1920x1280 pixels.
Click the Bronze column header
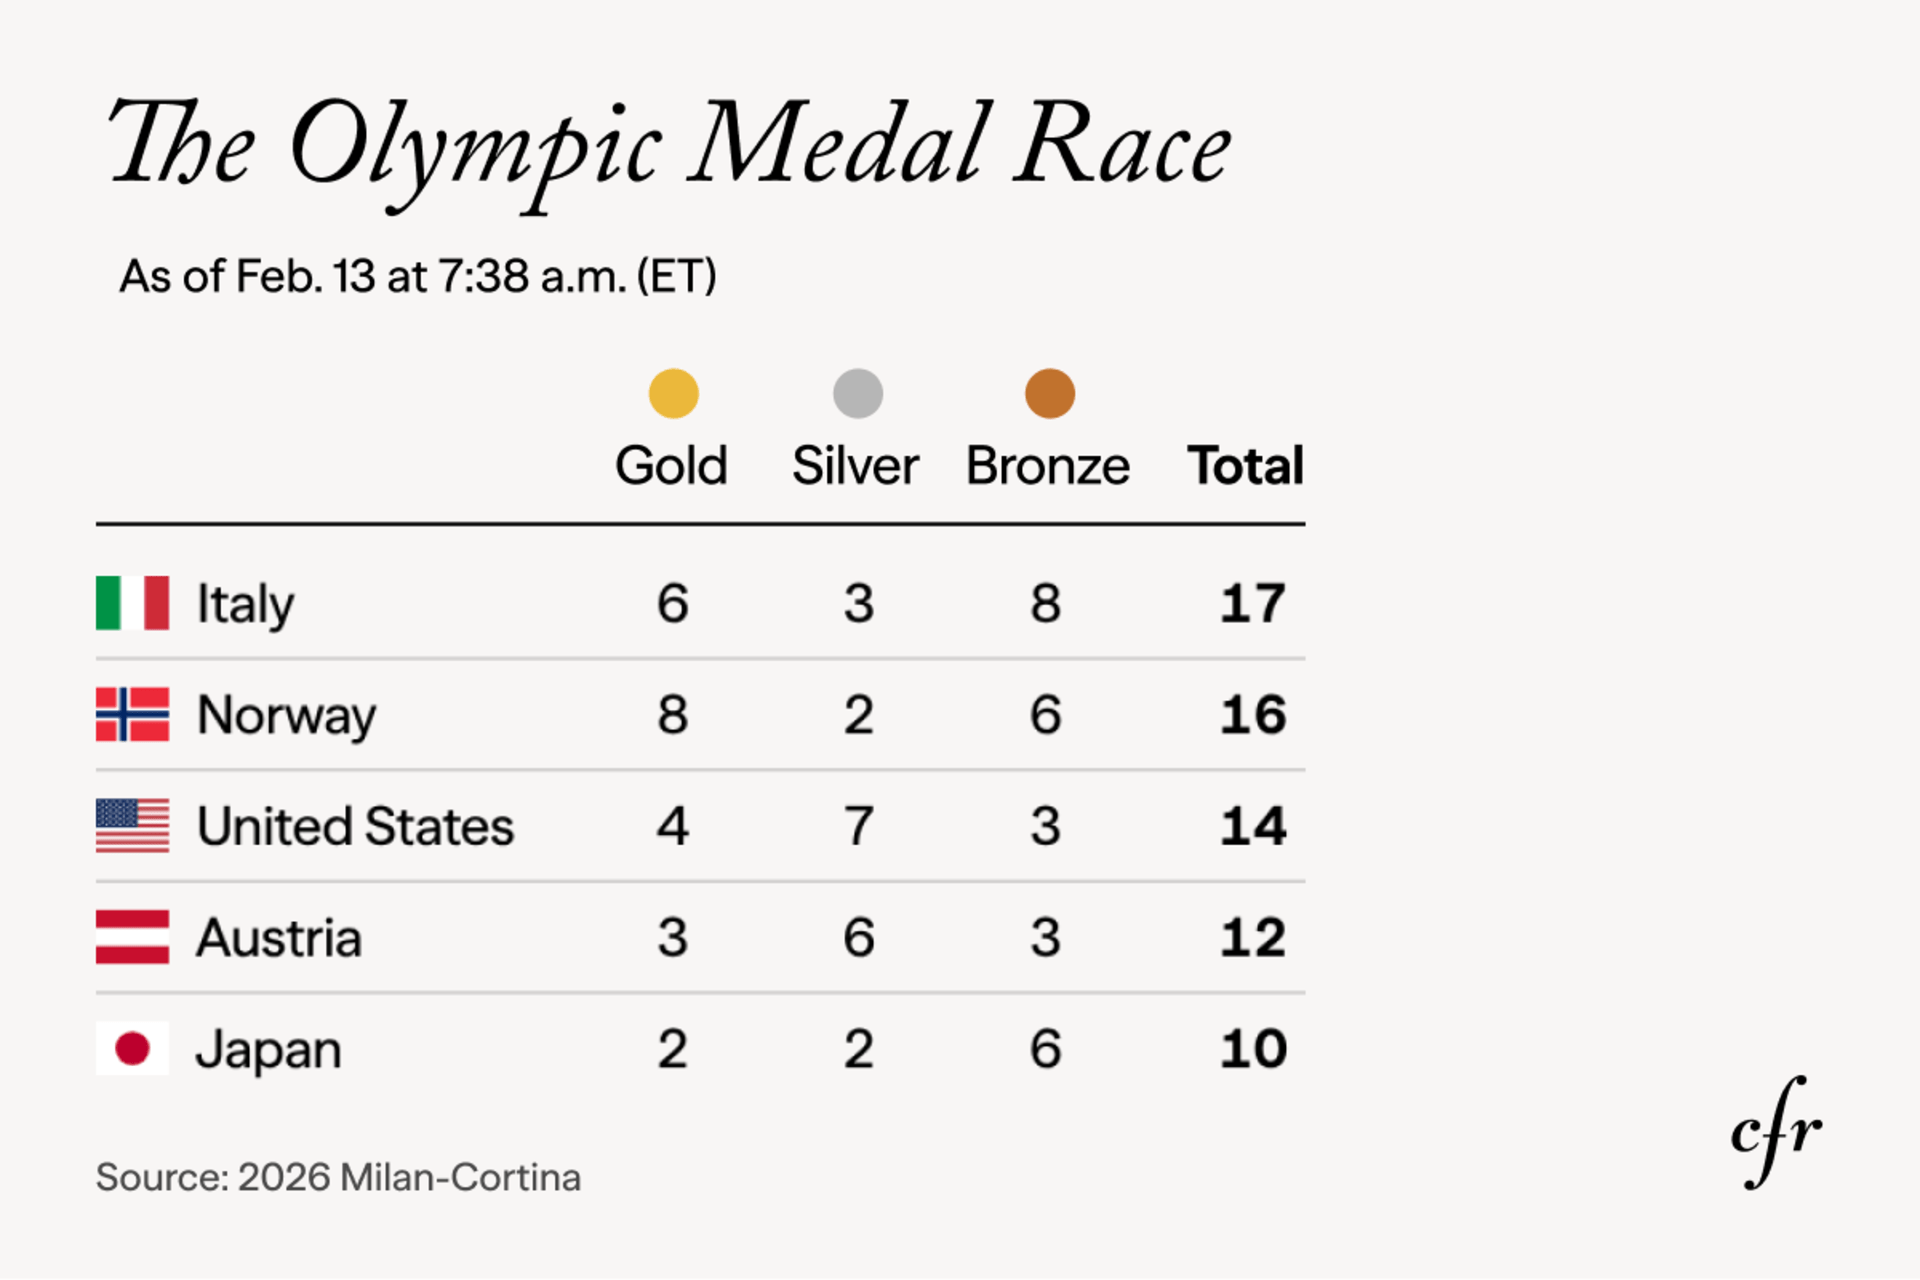1048,466
